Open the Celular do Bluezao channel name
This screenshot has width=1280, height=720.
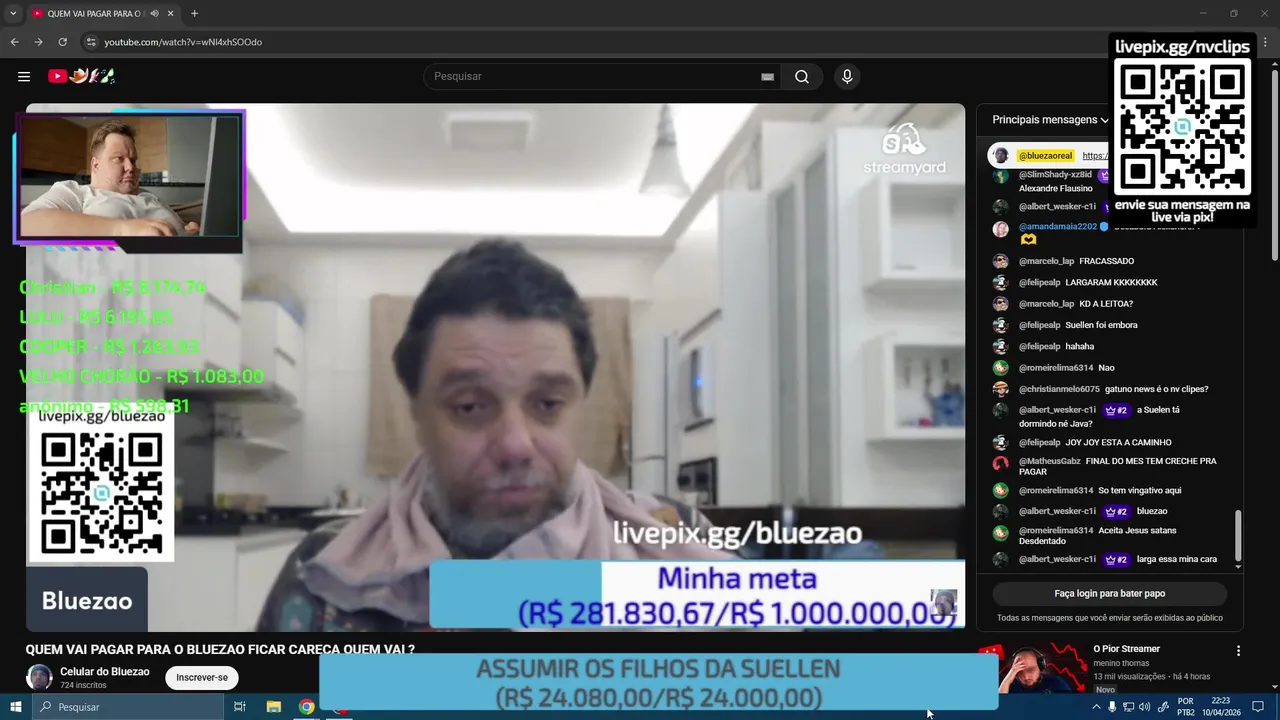(105, 672)
